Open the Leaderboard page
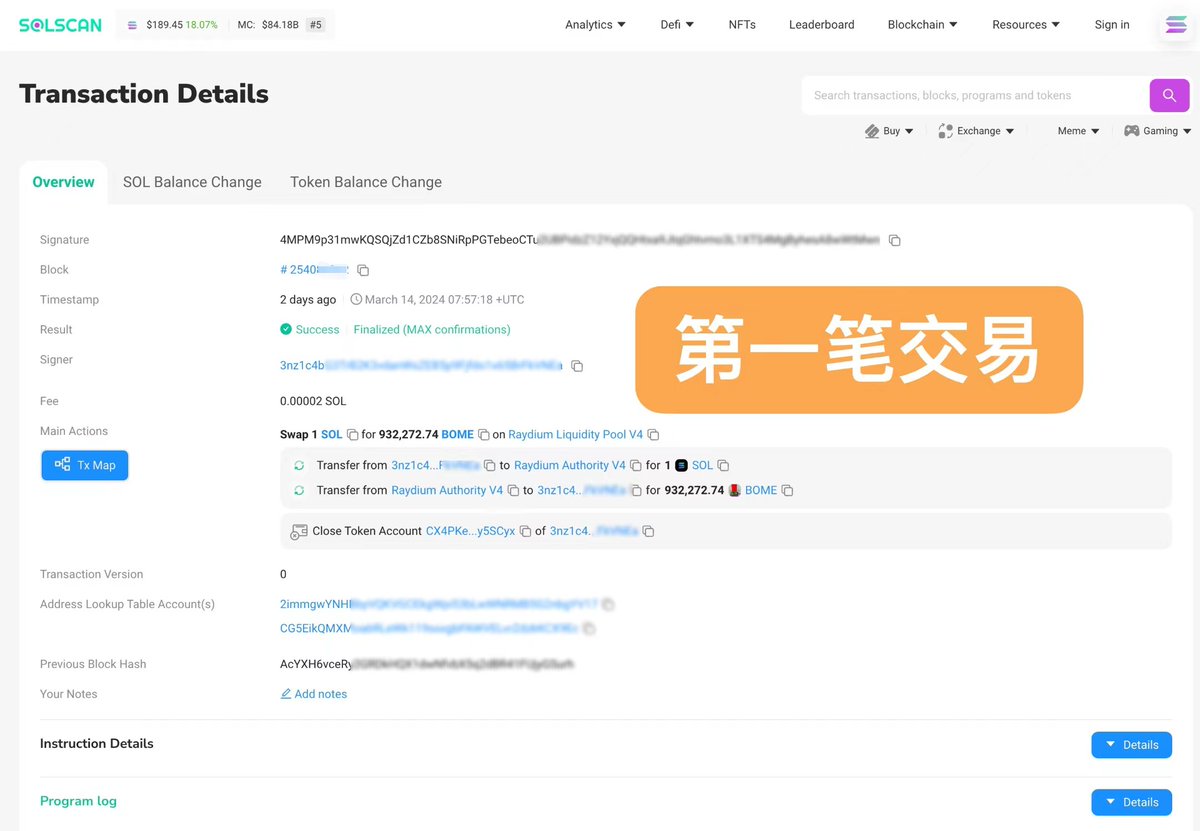This screenshot has width=1200, height=831. pyautogui.click(x=822, y=25)
